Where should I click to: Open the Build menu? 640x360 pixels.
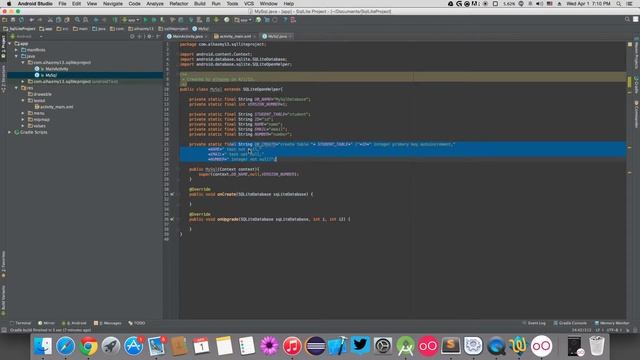click(x=200, y=4)
